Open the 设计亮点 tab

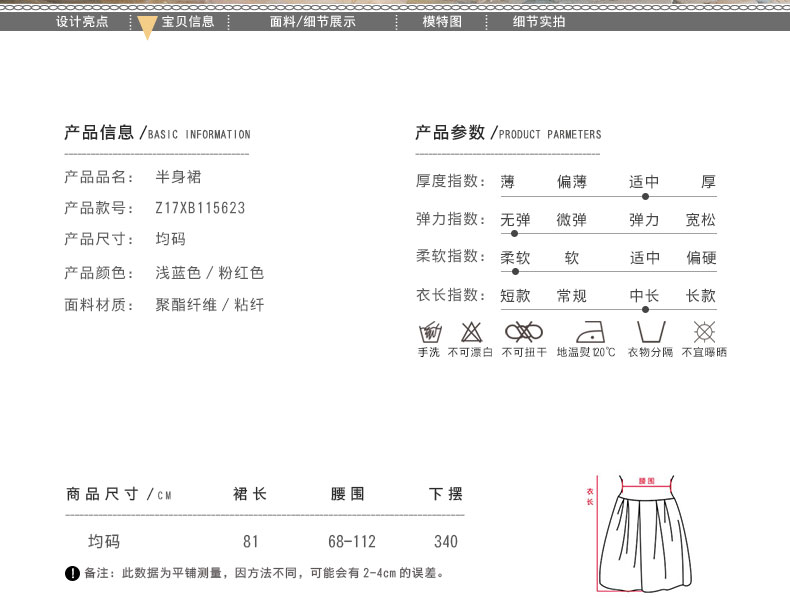pos(82,22)
